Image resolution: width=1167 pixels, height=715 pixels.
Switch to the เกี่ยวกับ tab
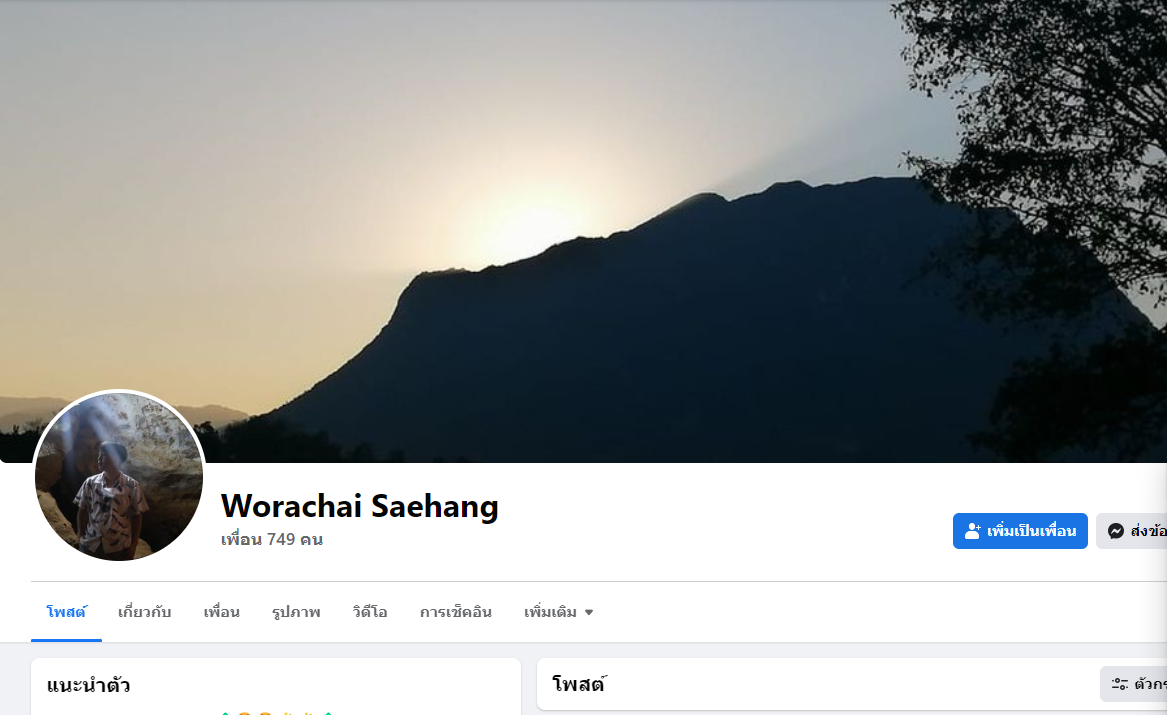[x=144, y=612]
